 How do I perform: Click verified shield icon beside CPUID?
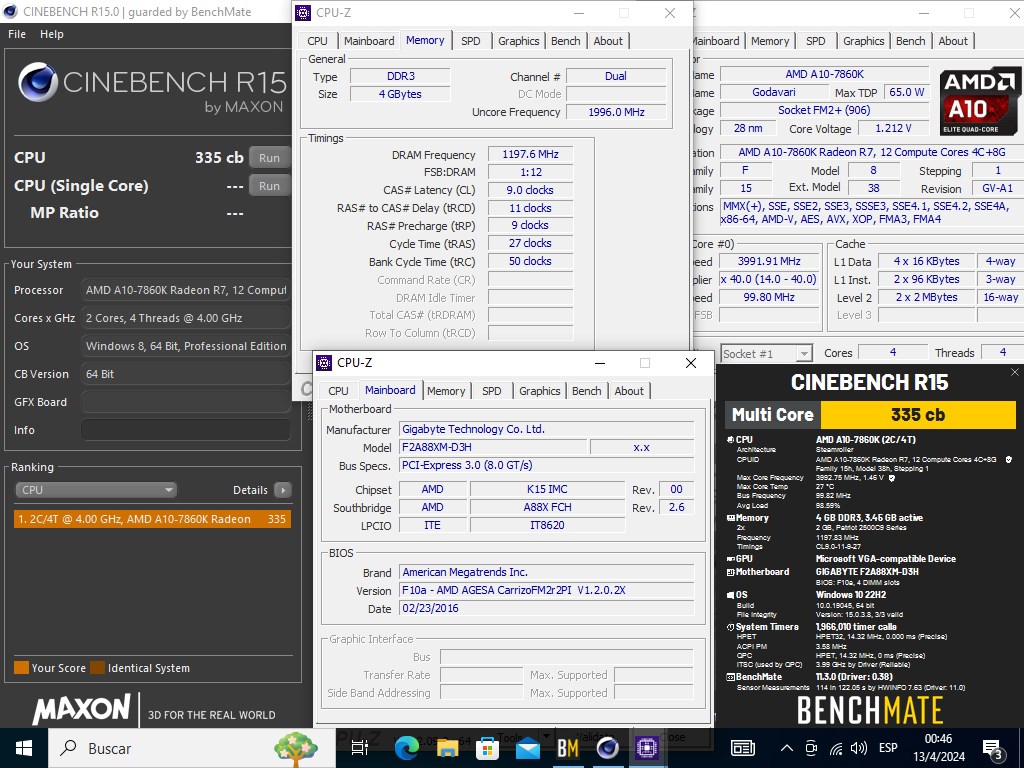[1009, 459]
